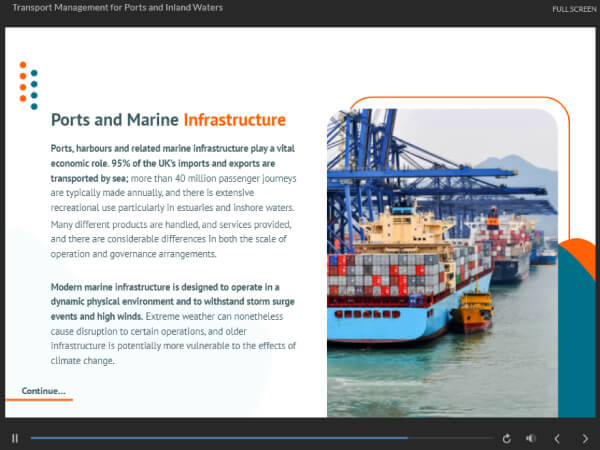Click the playback progress bar
600x450 pixels.
click(218, 438)
